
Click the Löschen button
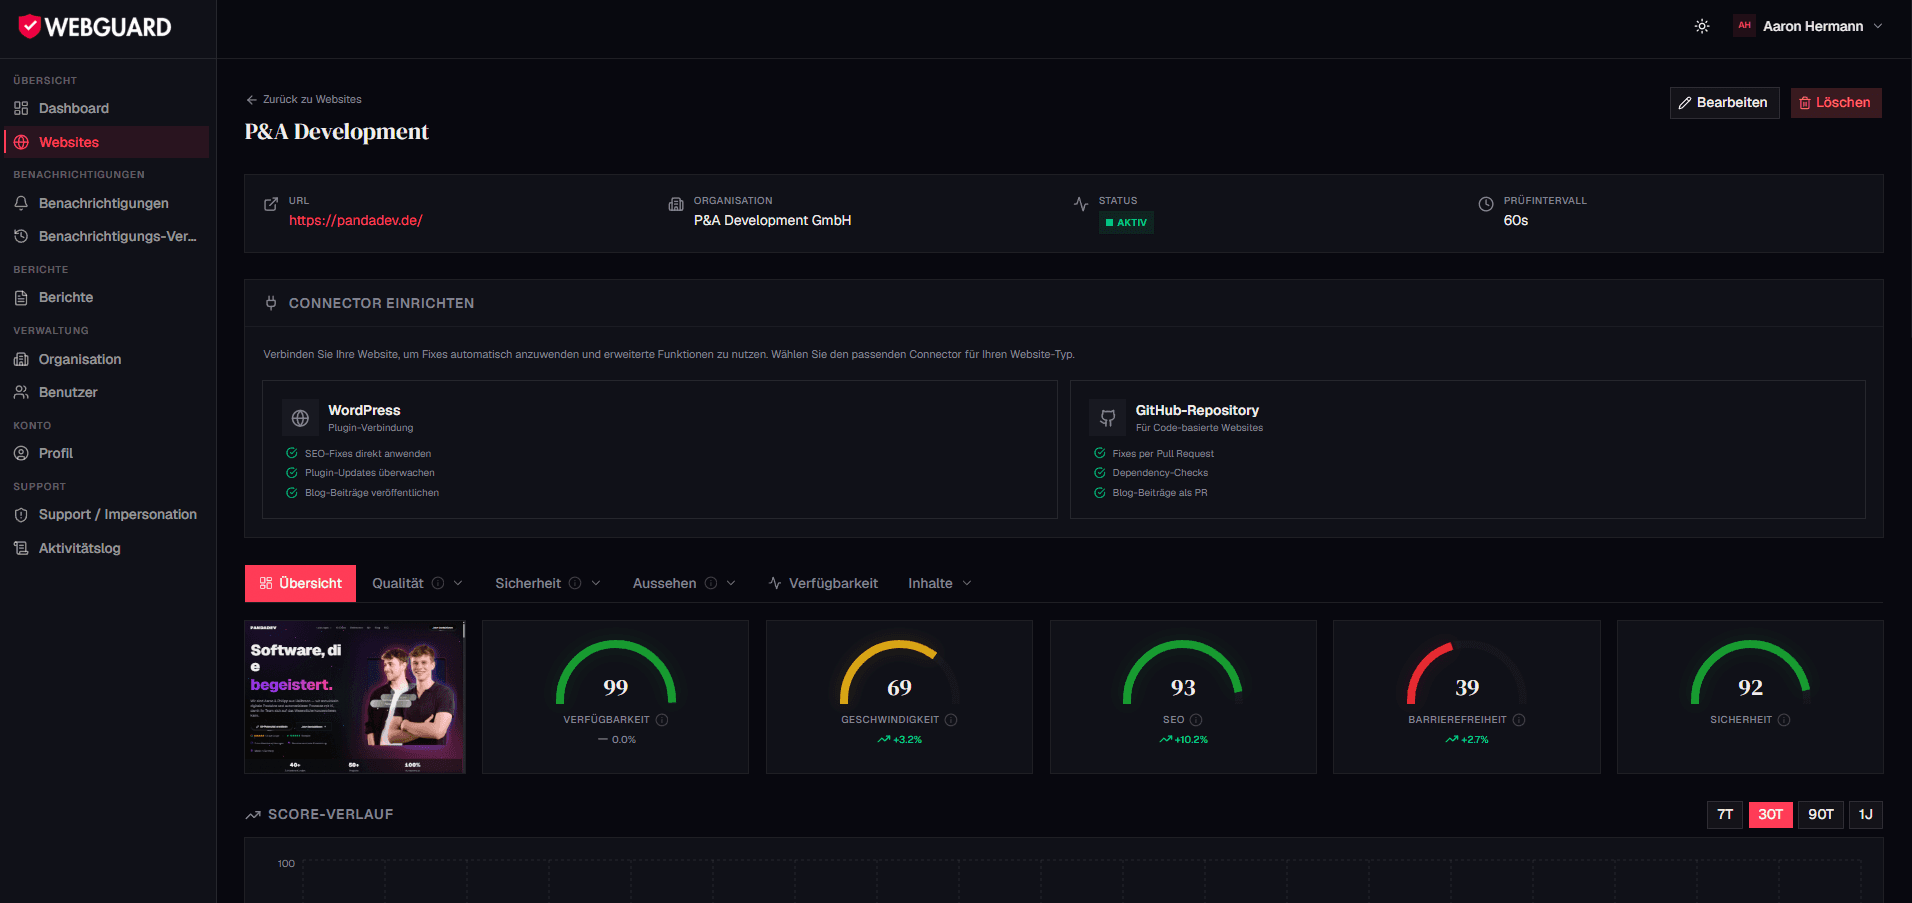tap(1836, 103)
